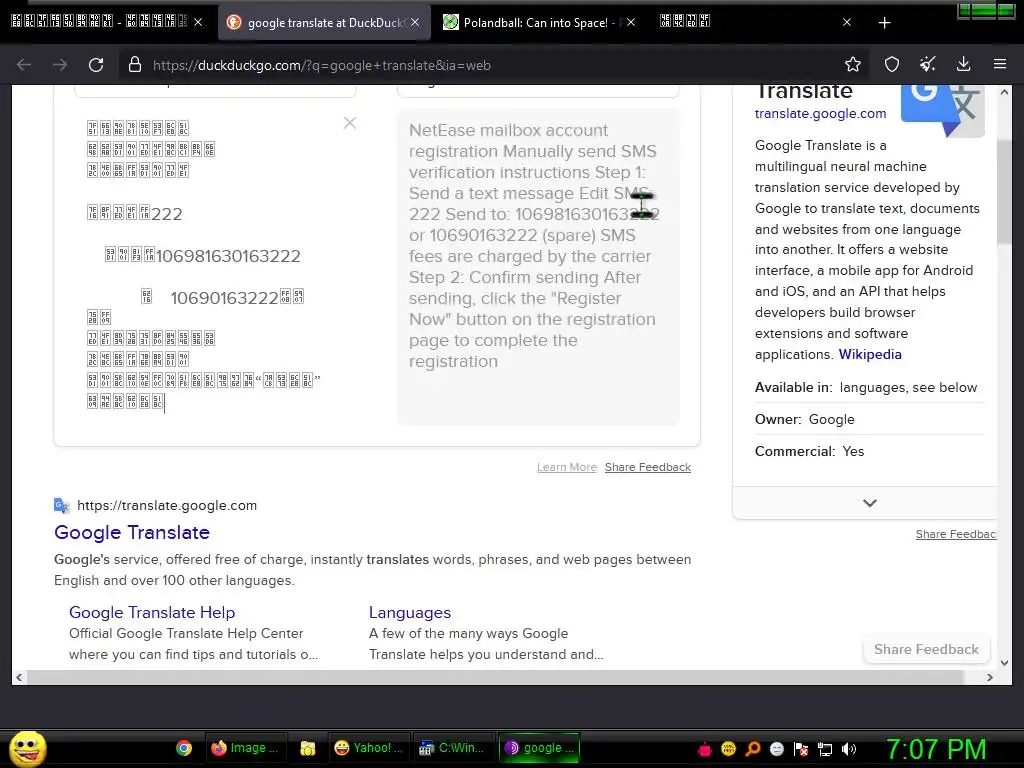Click the Available in: languages row

pyautogui.click(x=869, y=387)
